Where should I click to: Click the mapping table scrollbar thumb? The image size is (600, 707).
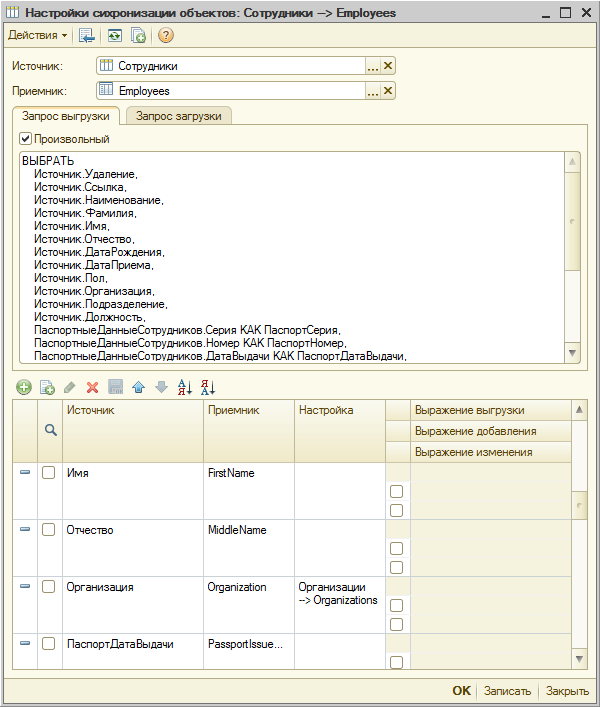[579, 505]
